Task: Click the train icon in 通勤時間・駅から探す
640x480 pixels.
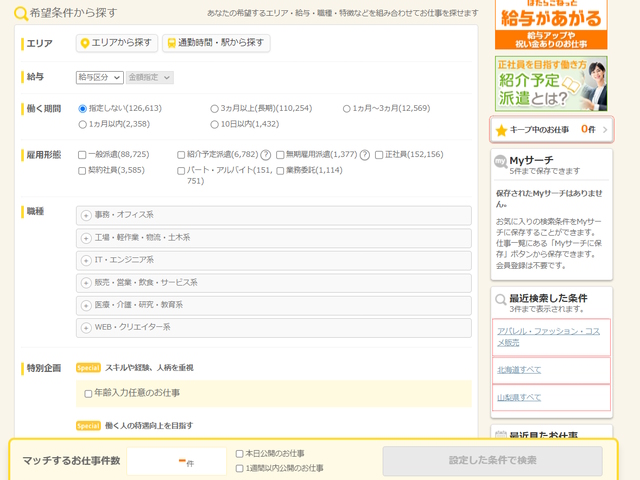Action: coord(170,43)
